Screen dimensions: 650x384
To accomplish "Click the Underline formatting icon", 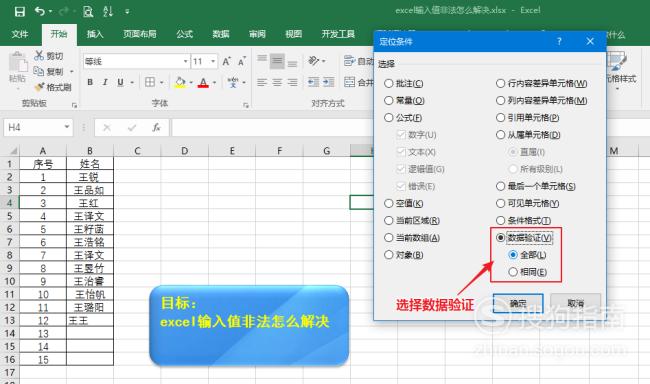I will coord(120,83).
